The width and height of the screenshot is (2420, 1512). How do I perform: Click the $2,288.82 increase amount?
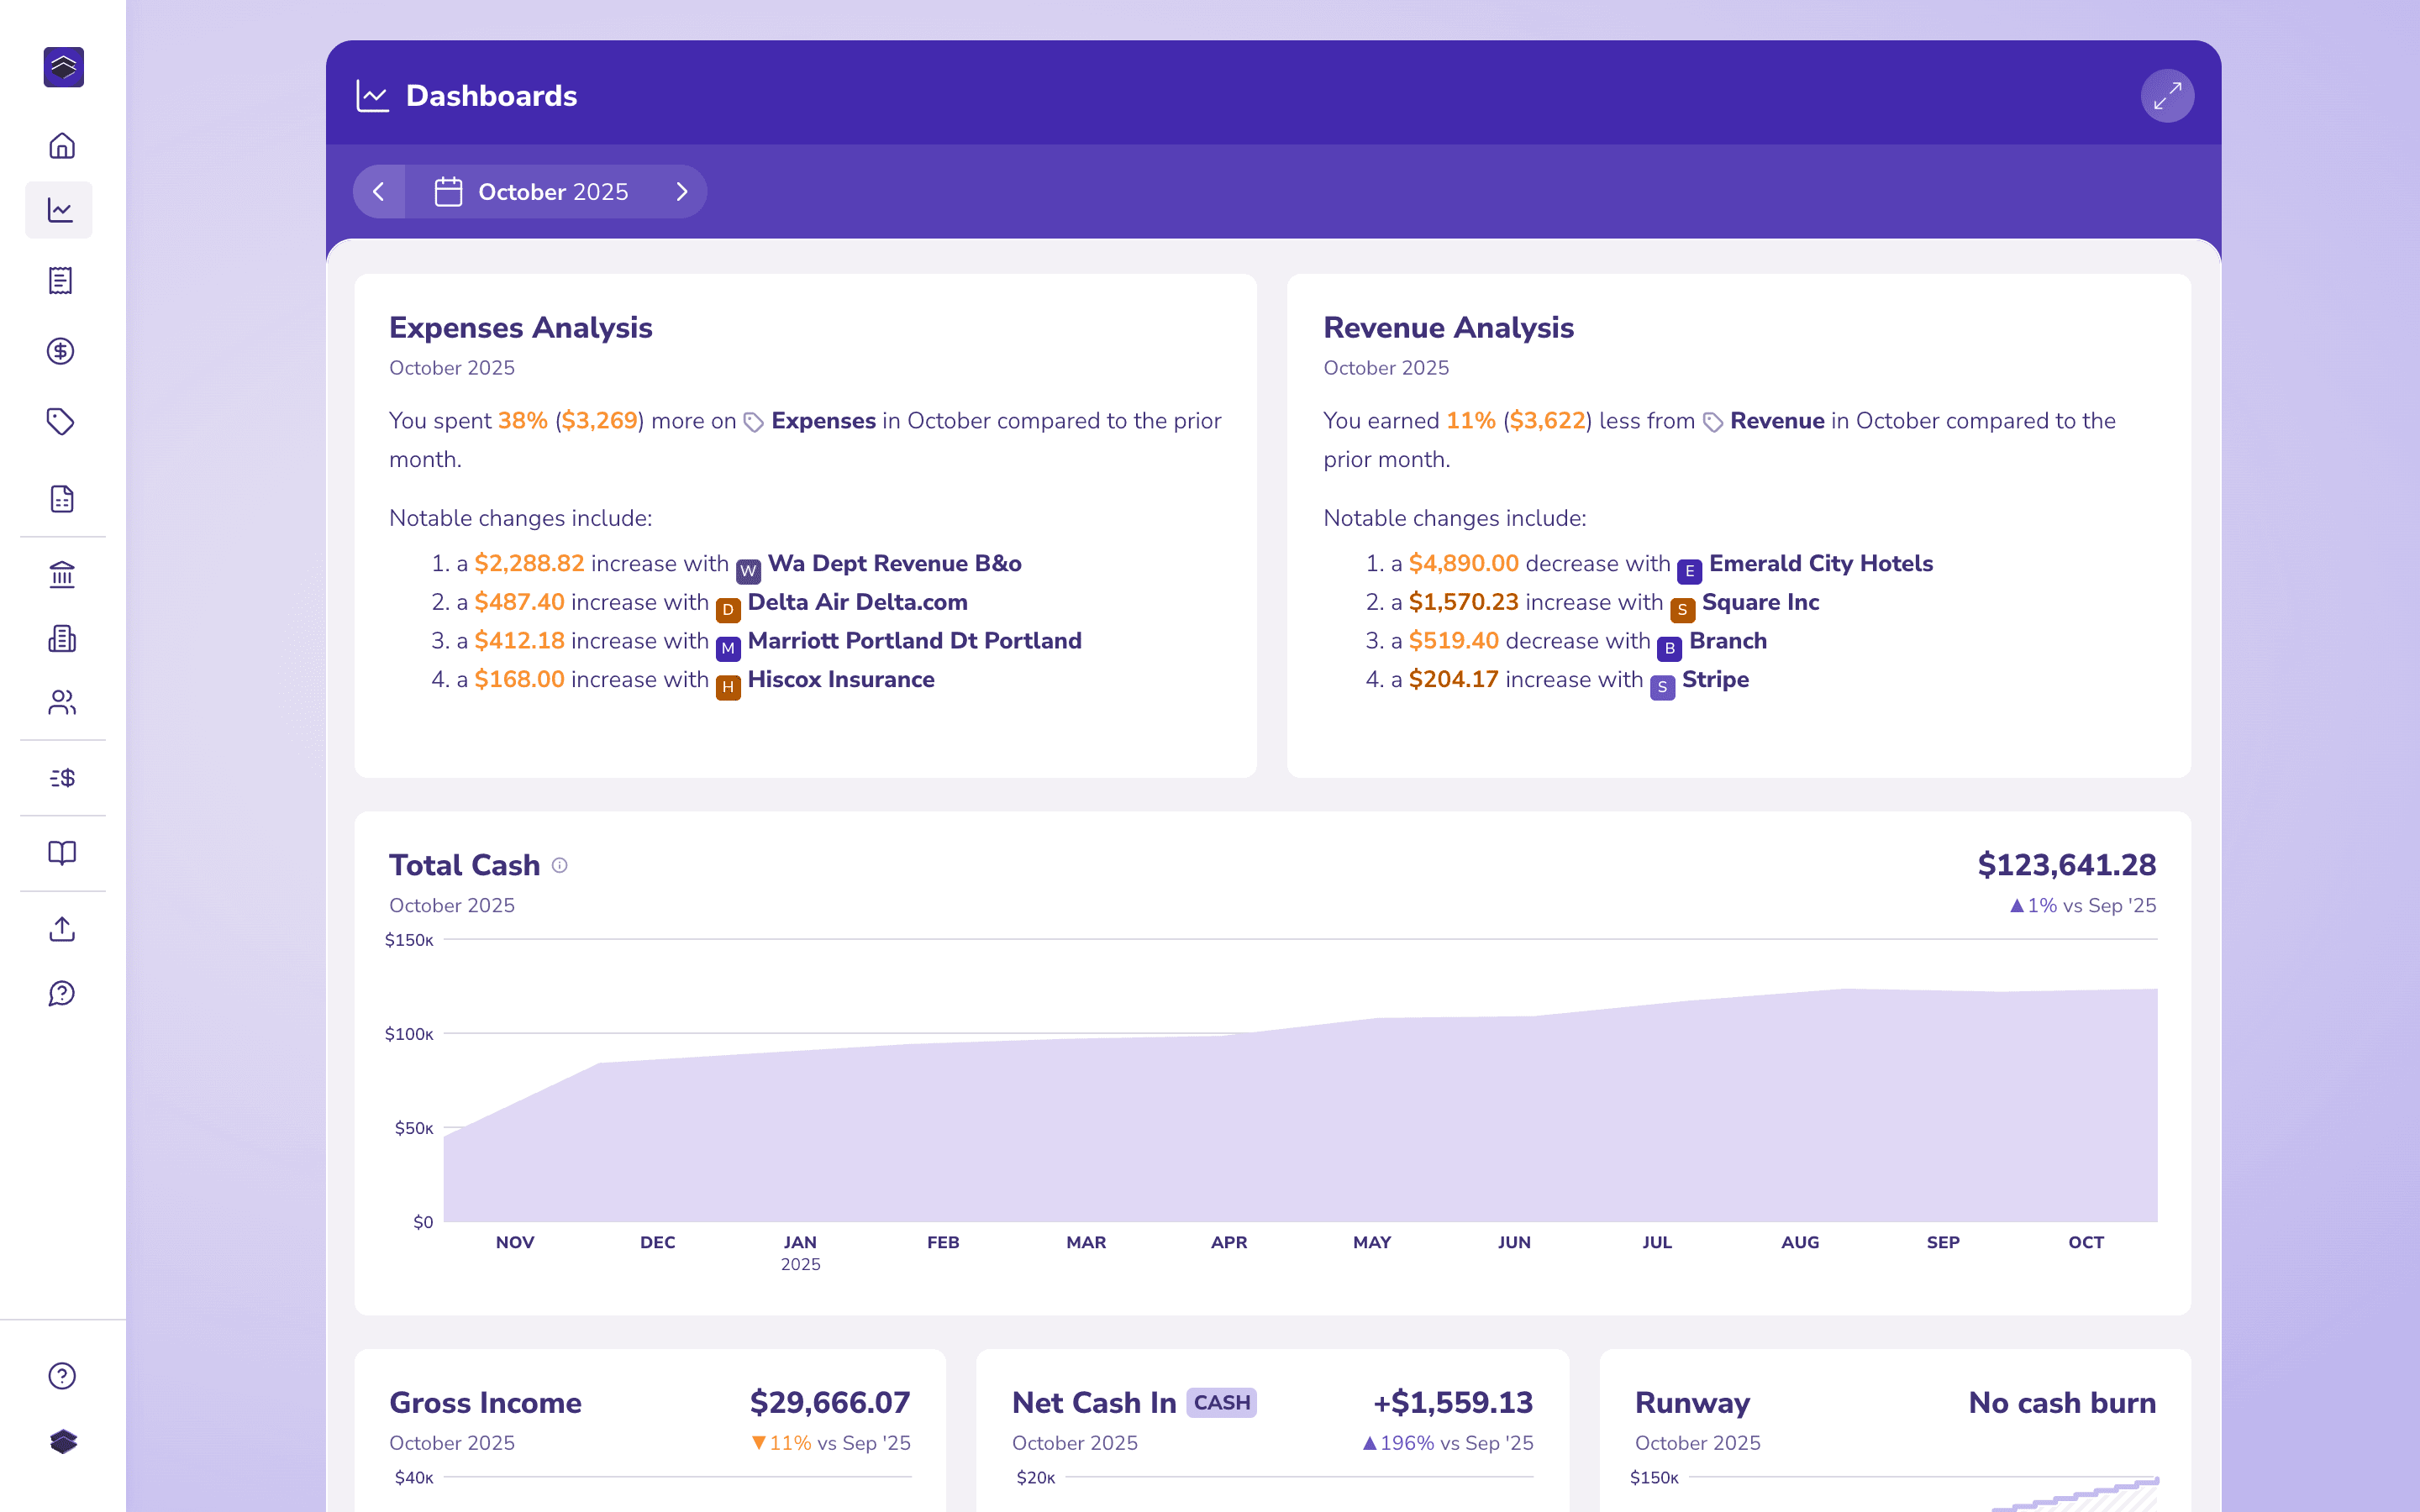pos(529,564)
